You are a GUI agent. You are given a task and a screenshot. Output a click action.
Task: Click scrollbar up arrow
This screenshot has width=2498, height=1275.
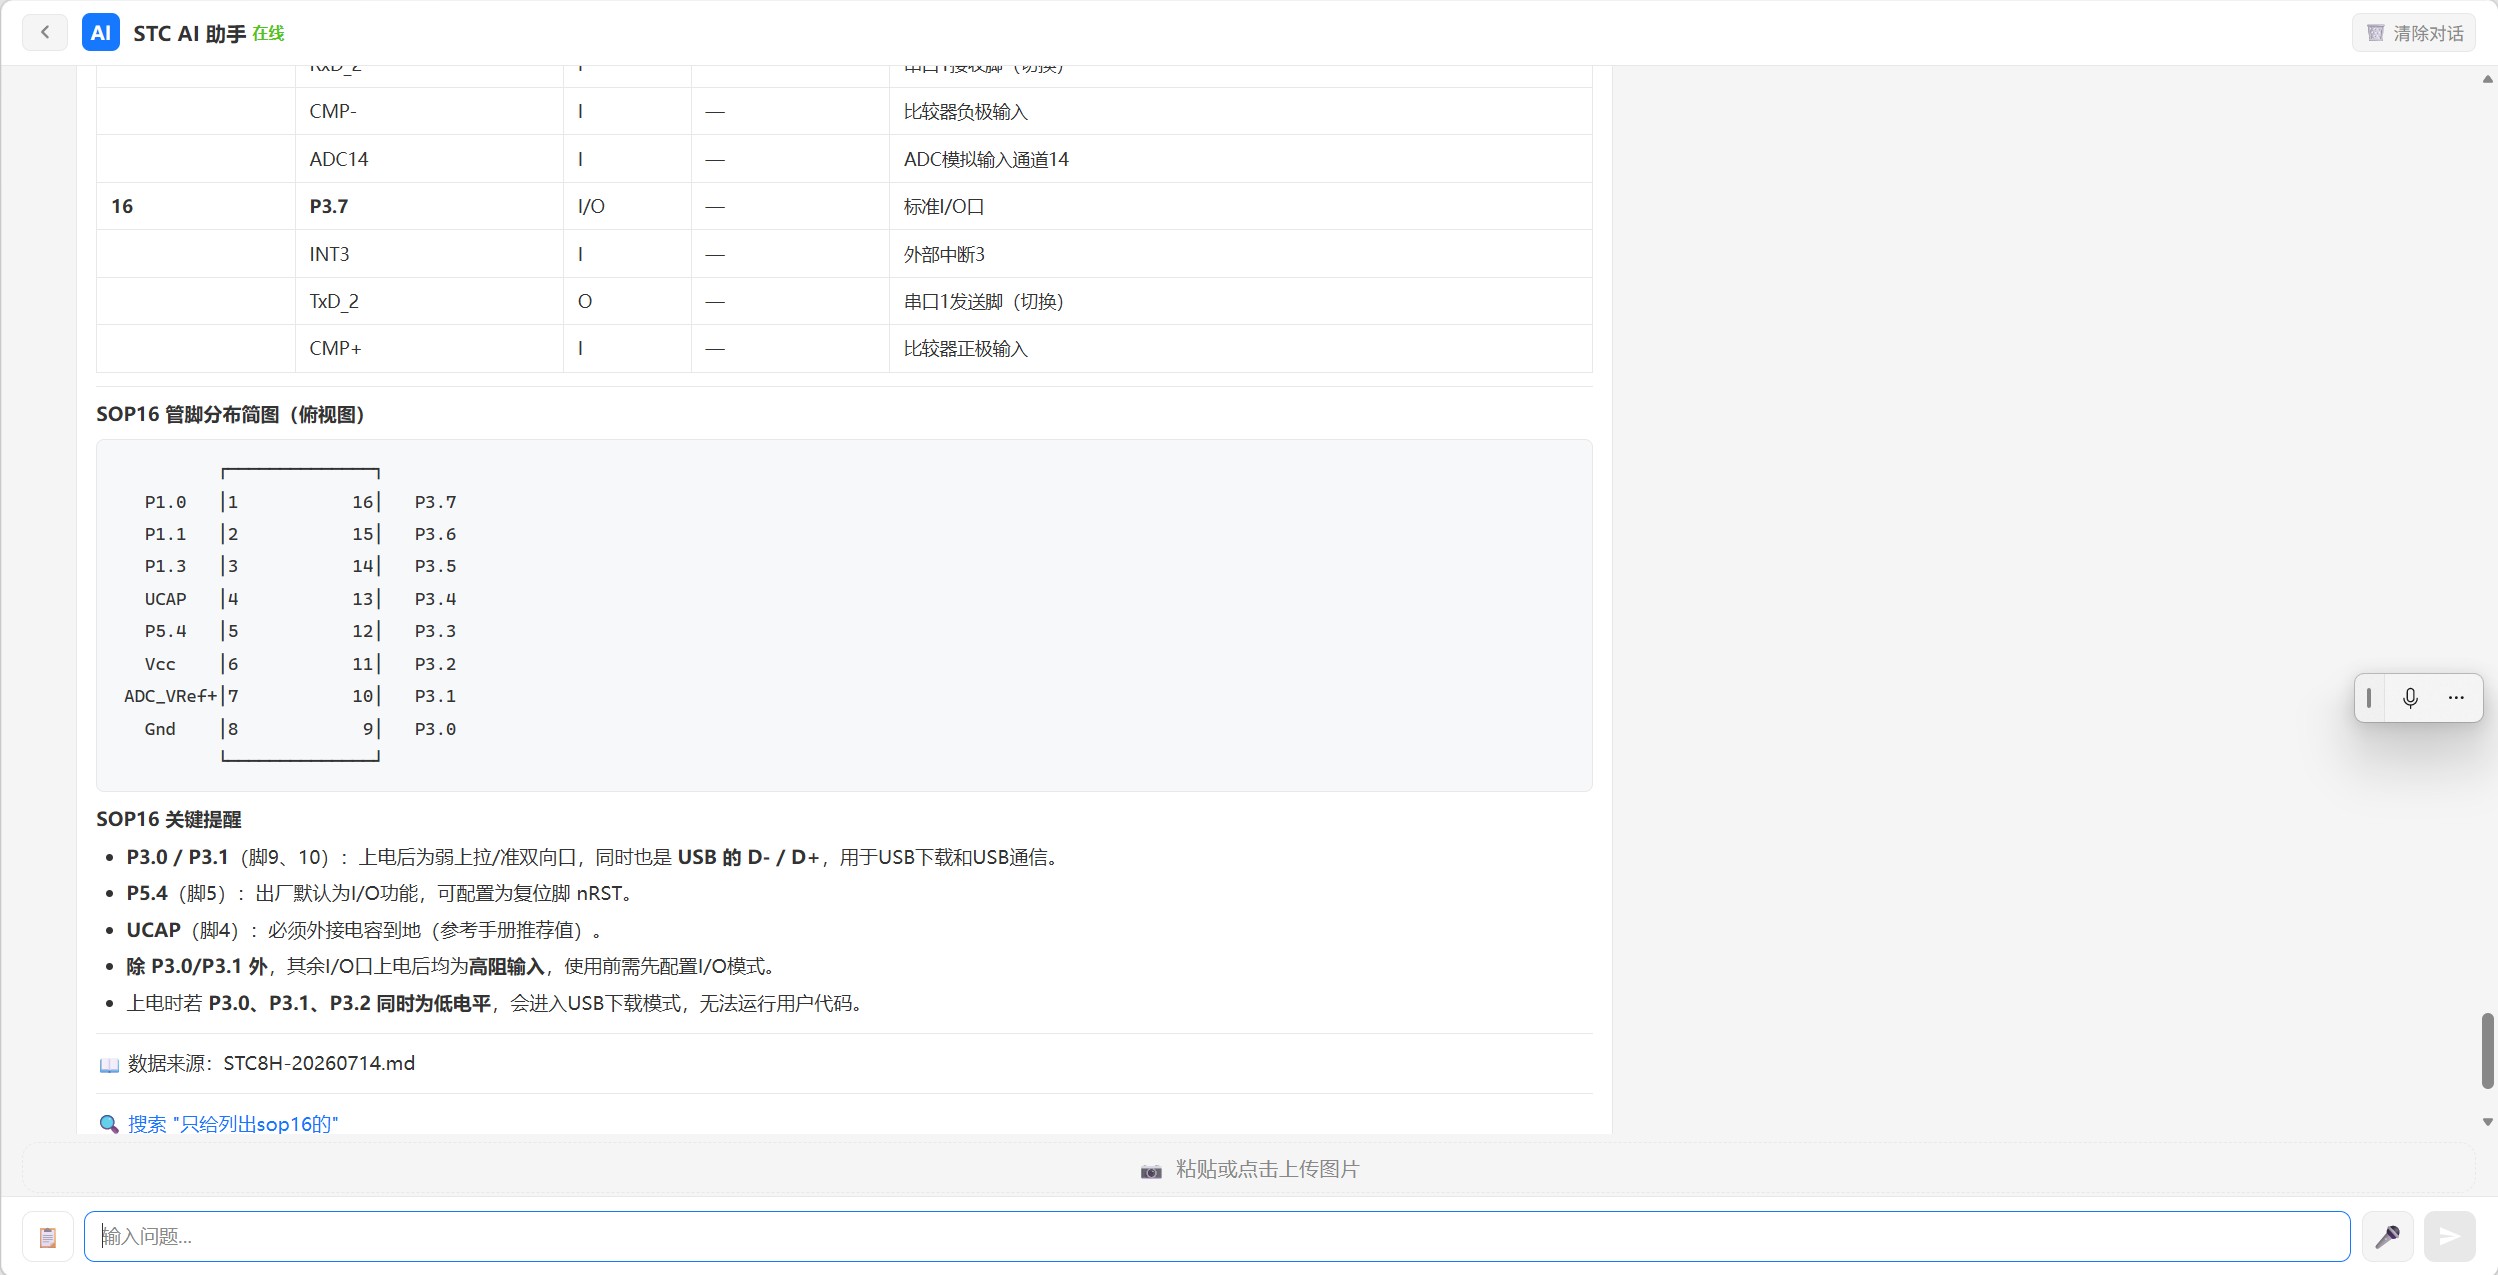point(2487,79)
